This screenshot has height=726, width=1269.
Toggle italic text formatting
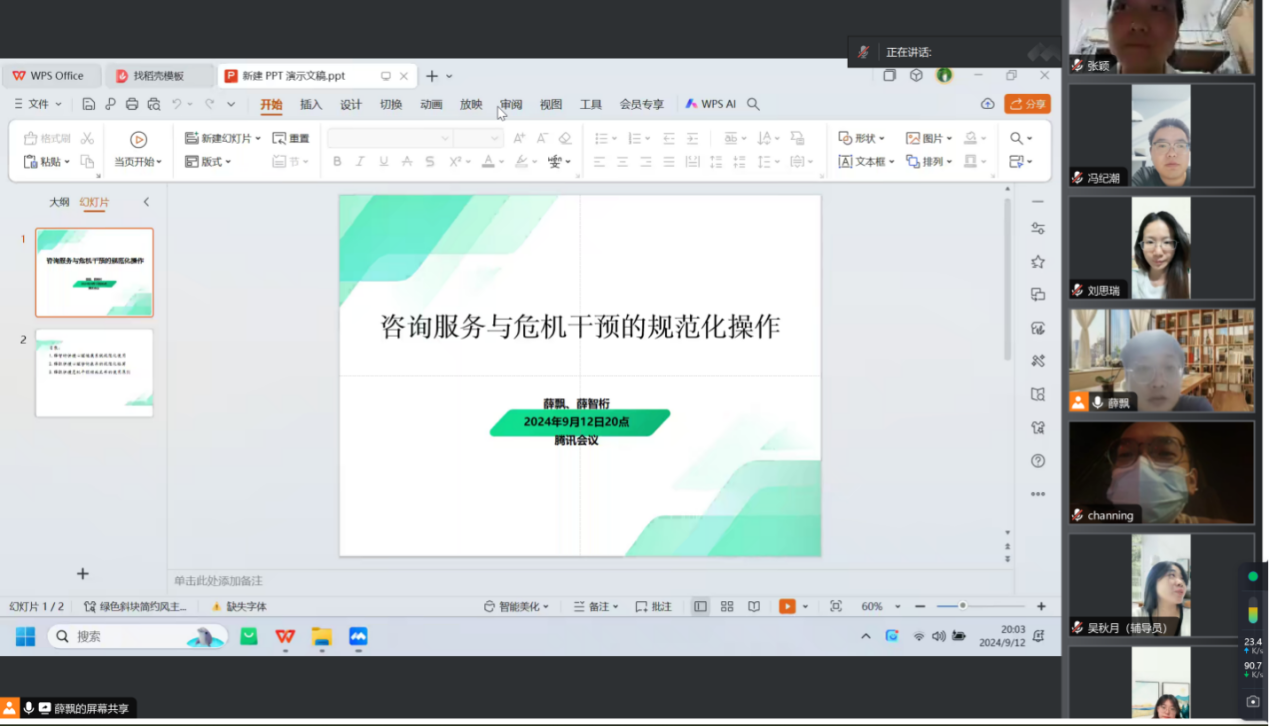360,161
